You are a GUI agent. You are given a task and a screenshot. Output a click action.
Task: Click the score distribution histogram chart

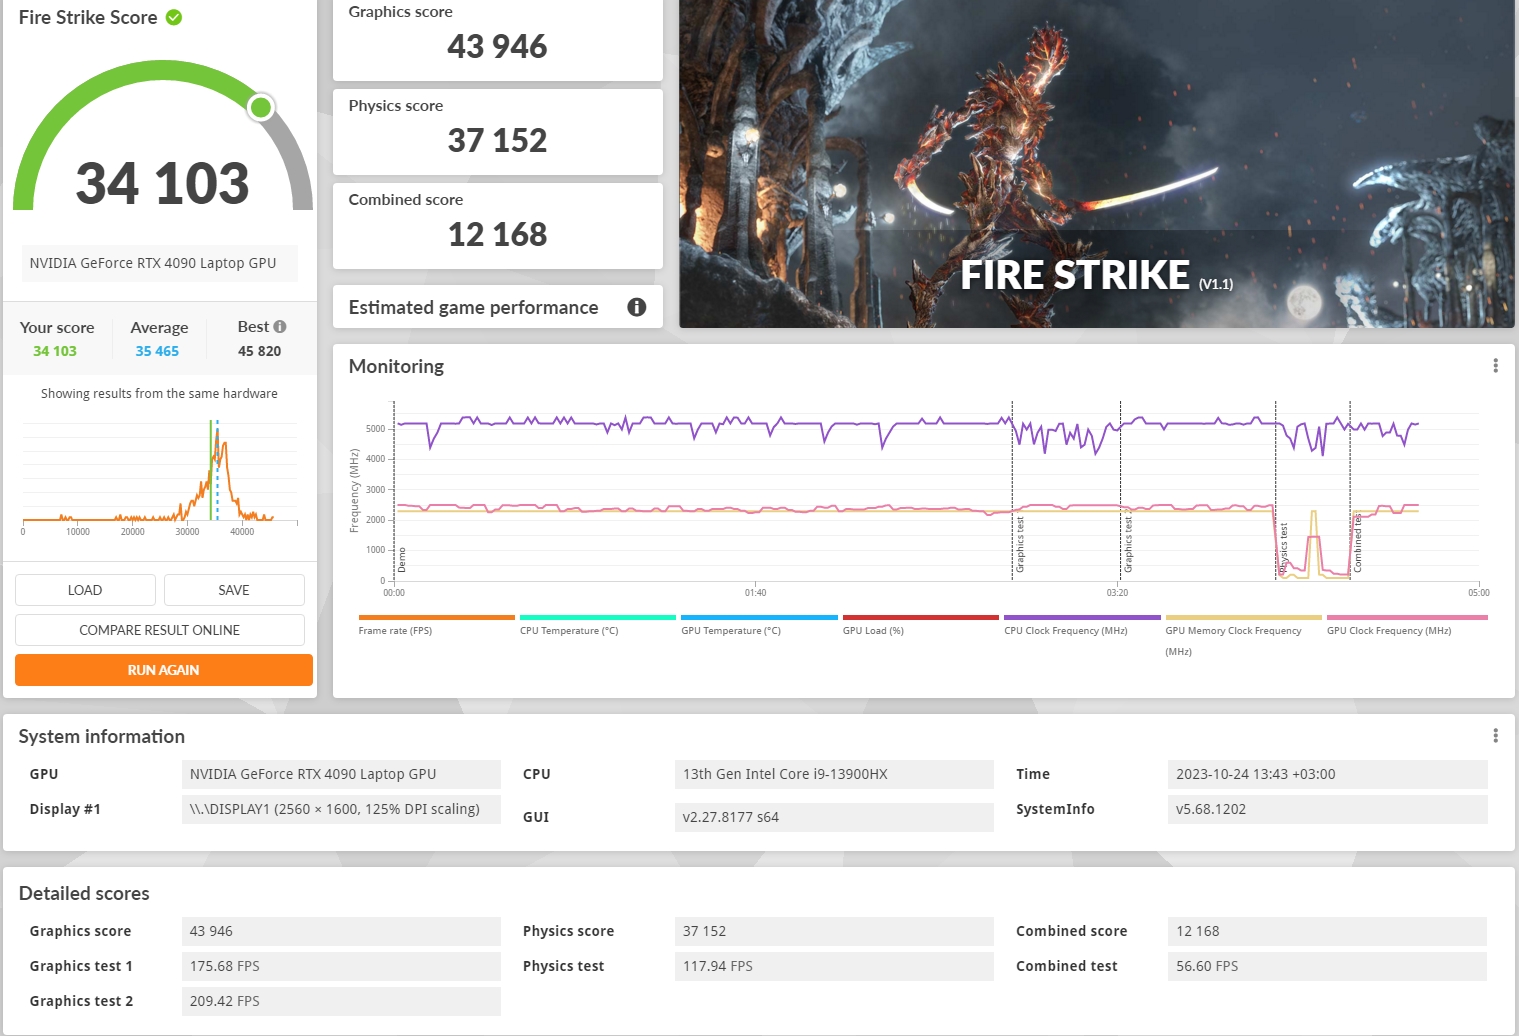160,472
